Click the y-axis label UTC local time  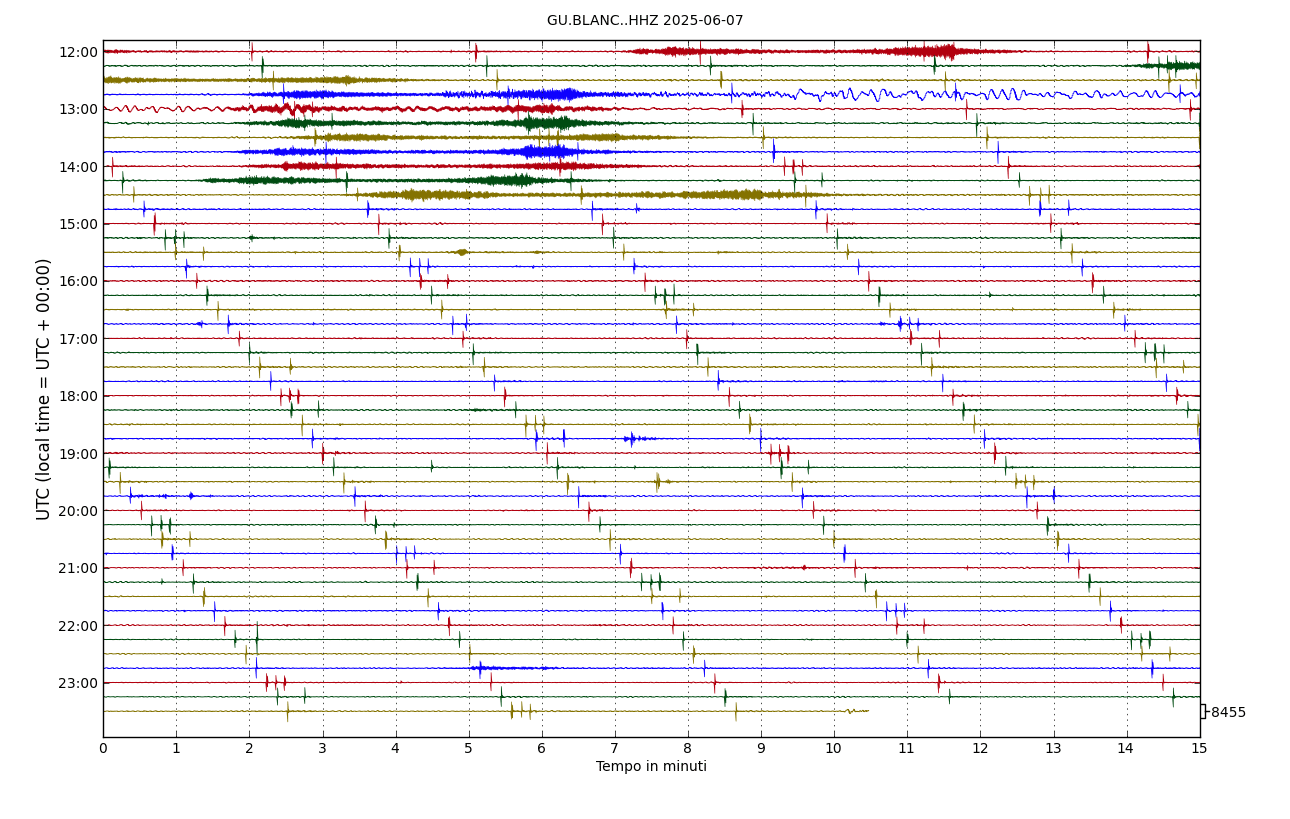point(44,389)
